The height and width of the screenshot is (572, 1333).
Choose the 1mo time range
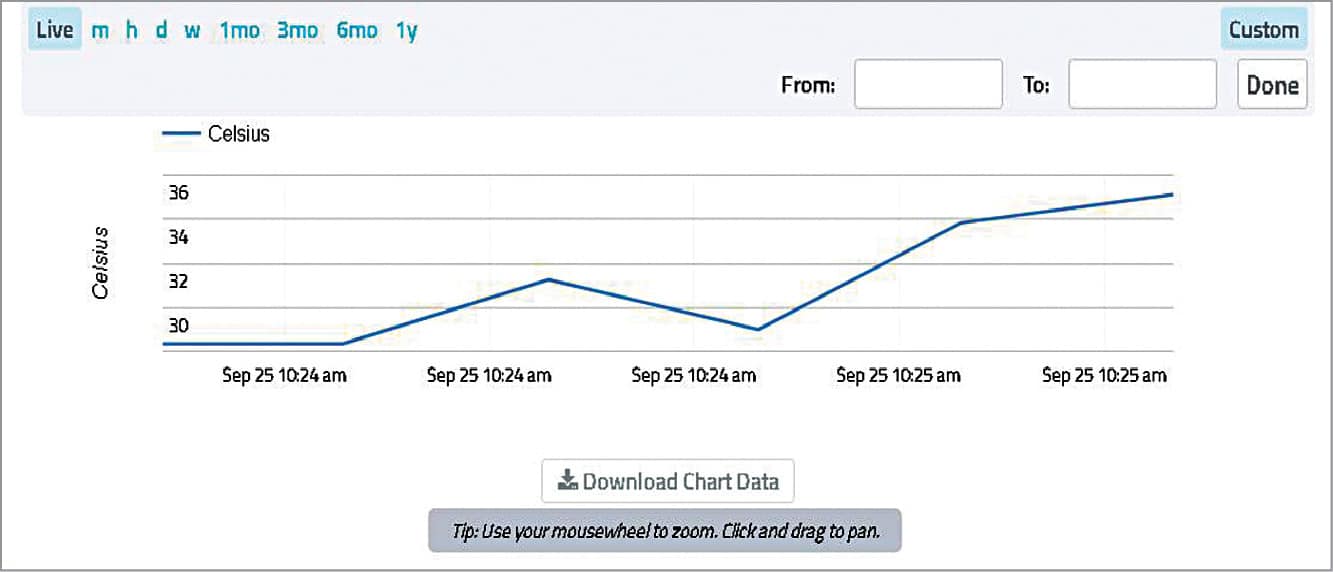click(240, 31)
